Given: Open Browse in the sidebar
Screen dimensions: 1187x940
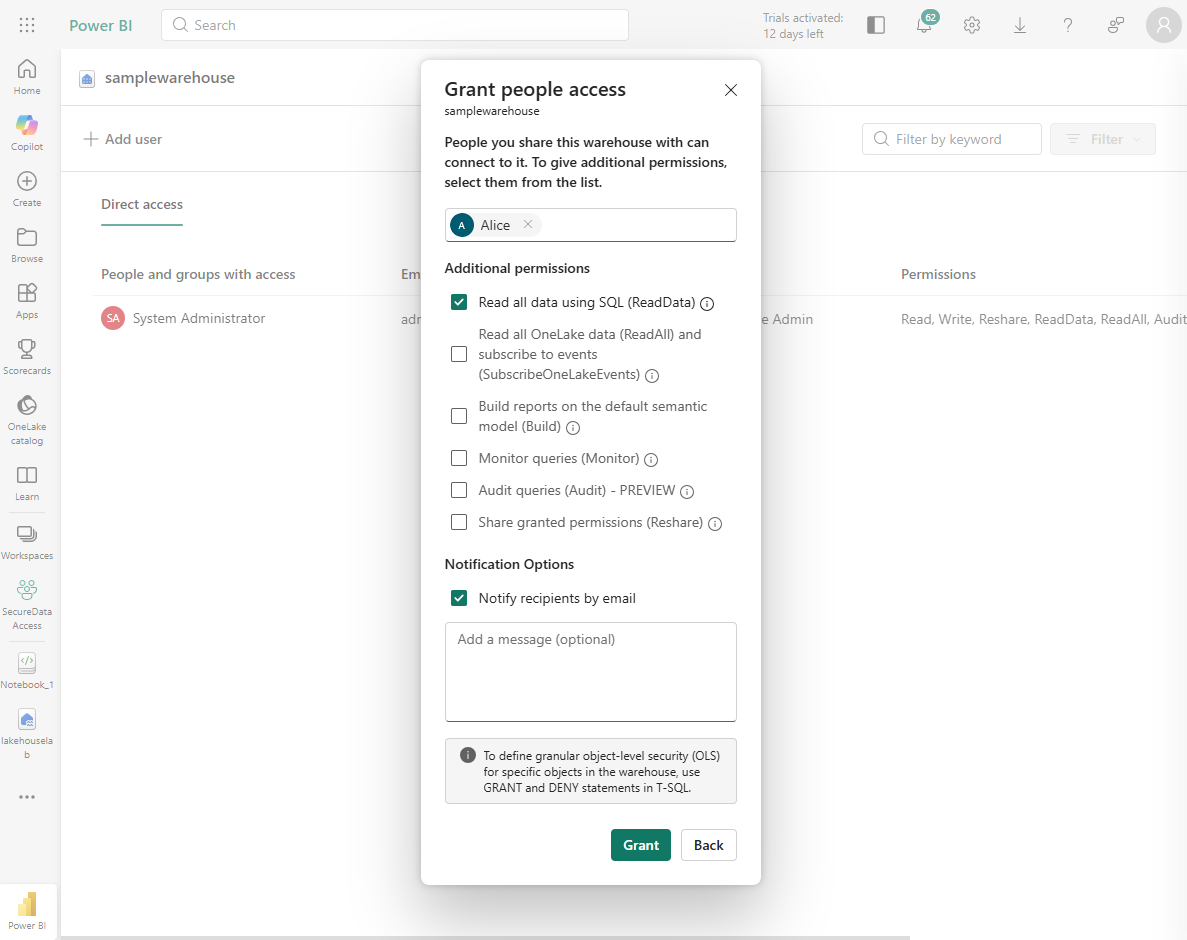Looking at the screenshot, I should (x=26, y=245).
